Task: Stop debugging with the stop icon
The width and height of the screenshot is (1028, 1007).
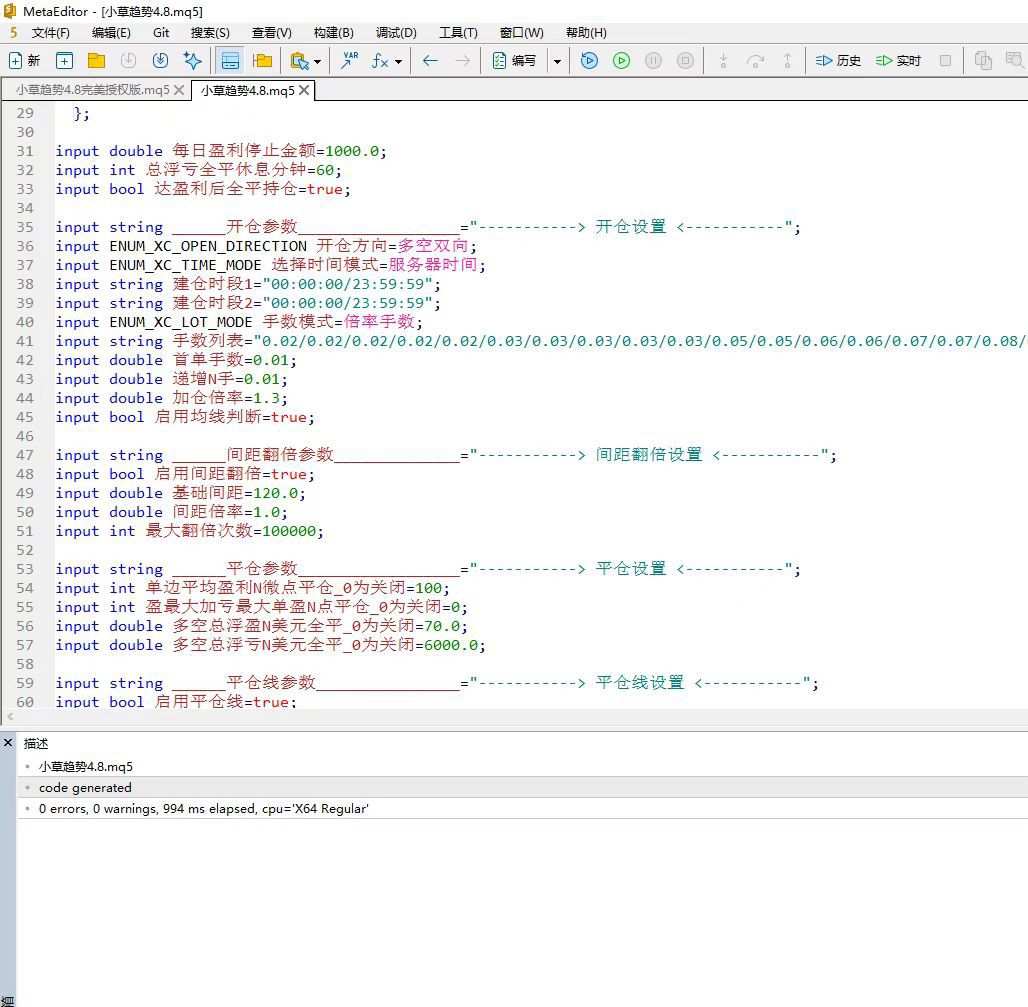Action: tap(685, 61)
